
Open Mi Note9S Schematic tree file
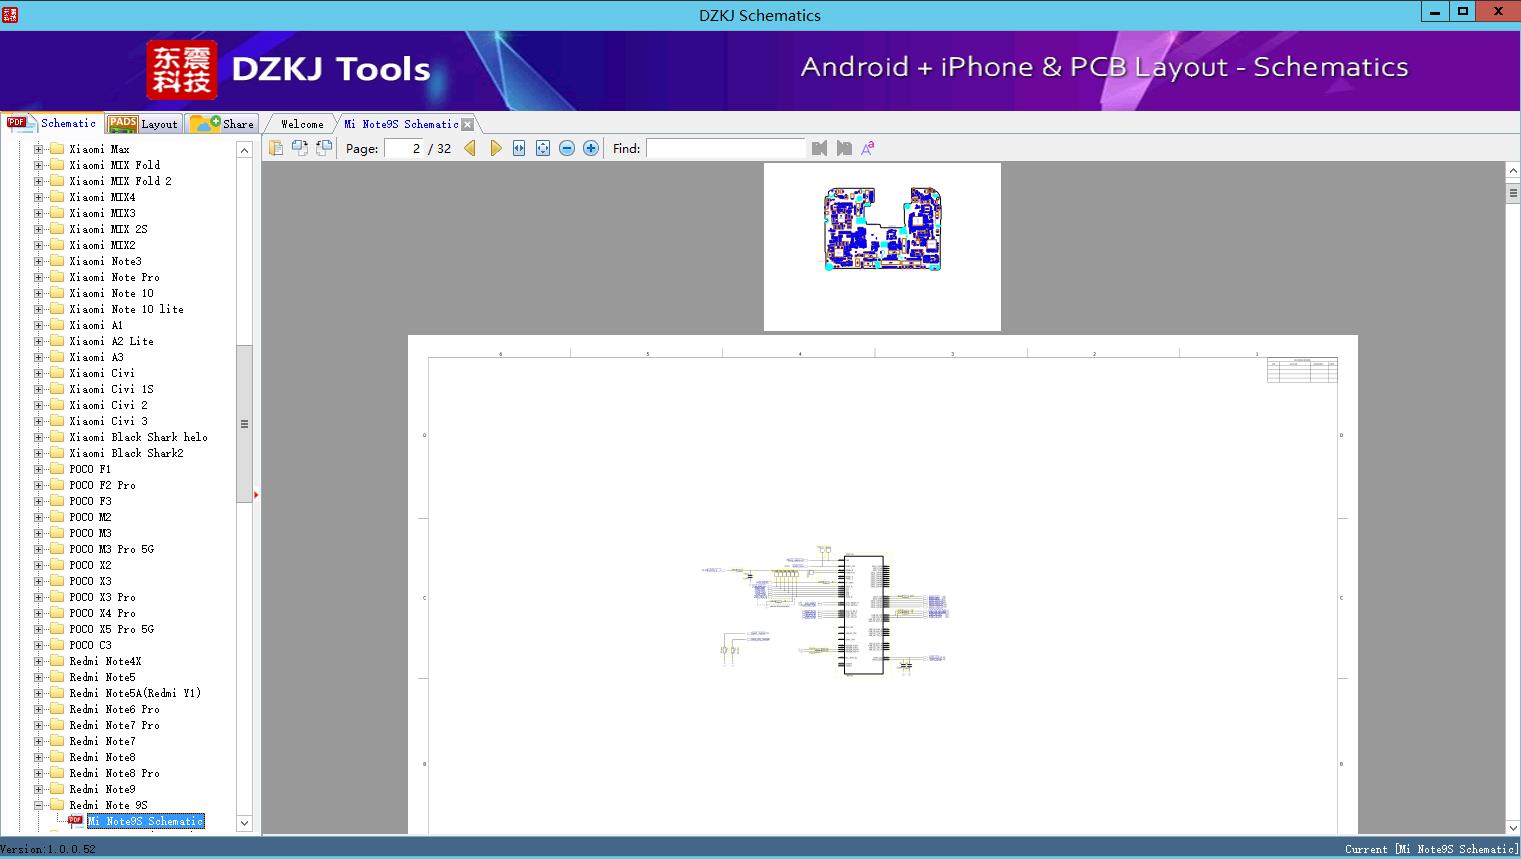pyautogui.click(x=145, y=821)
